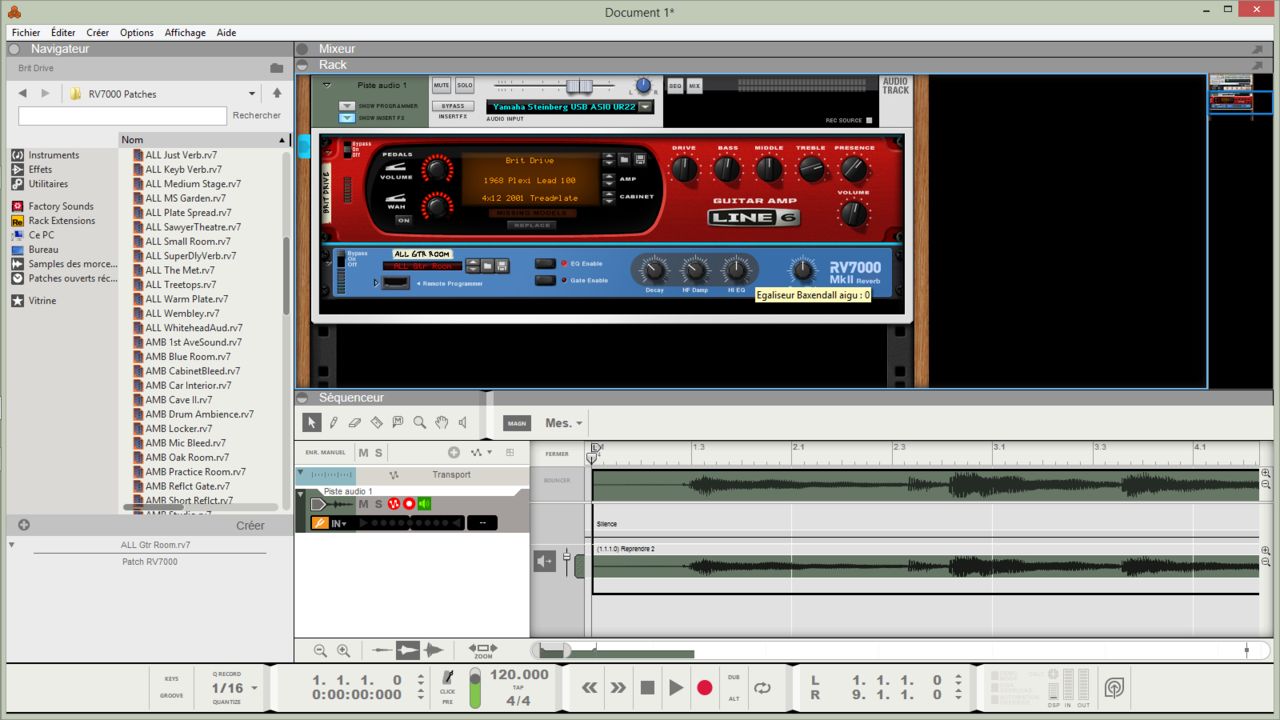
Task: Mute Piste audio 1 in rack
Action: tap(441, 86)
